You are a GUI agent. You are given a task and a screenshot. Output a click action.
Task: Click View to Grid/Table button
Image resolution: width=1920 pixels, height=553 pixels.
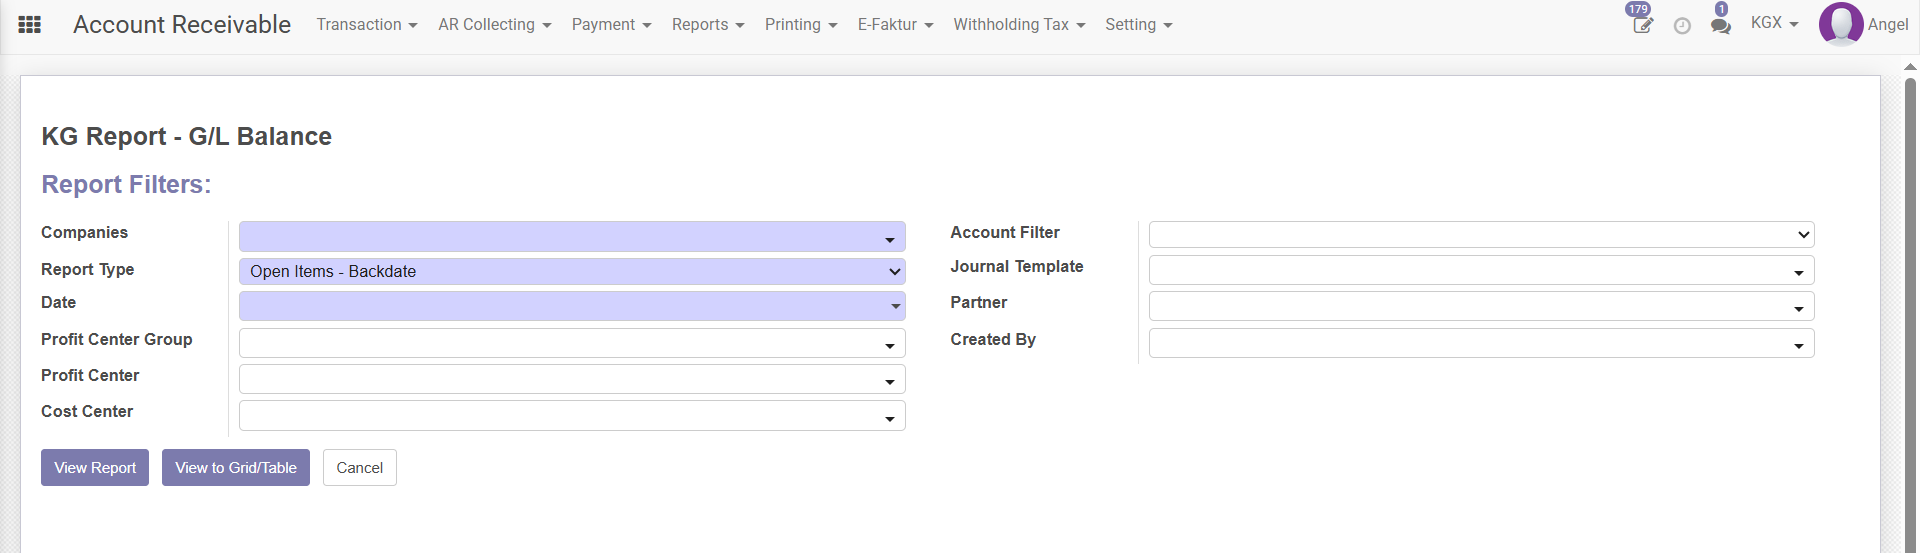(x=236, y=468)
